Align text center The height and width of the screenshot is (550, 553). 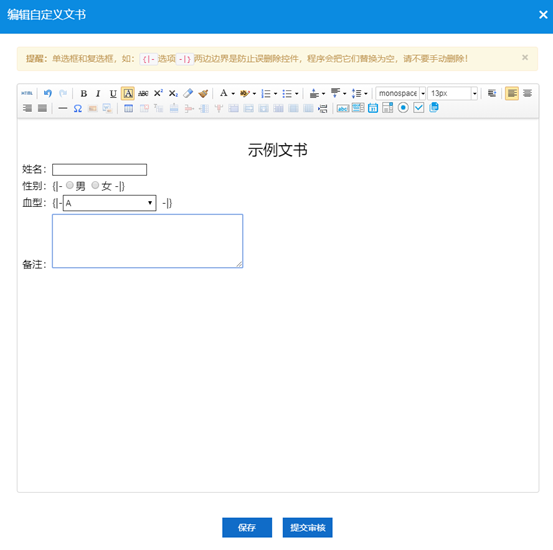coord(527,93)
